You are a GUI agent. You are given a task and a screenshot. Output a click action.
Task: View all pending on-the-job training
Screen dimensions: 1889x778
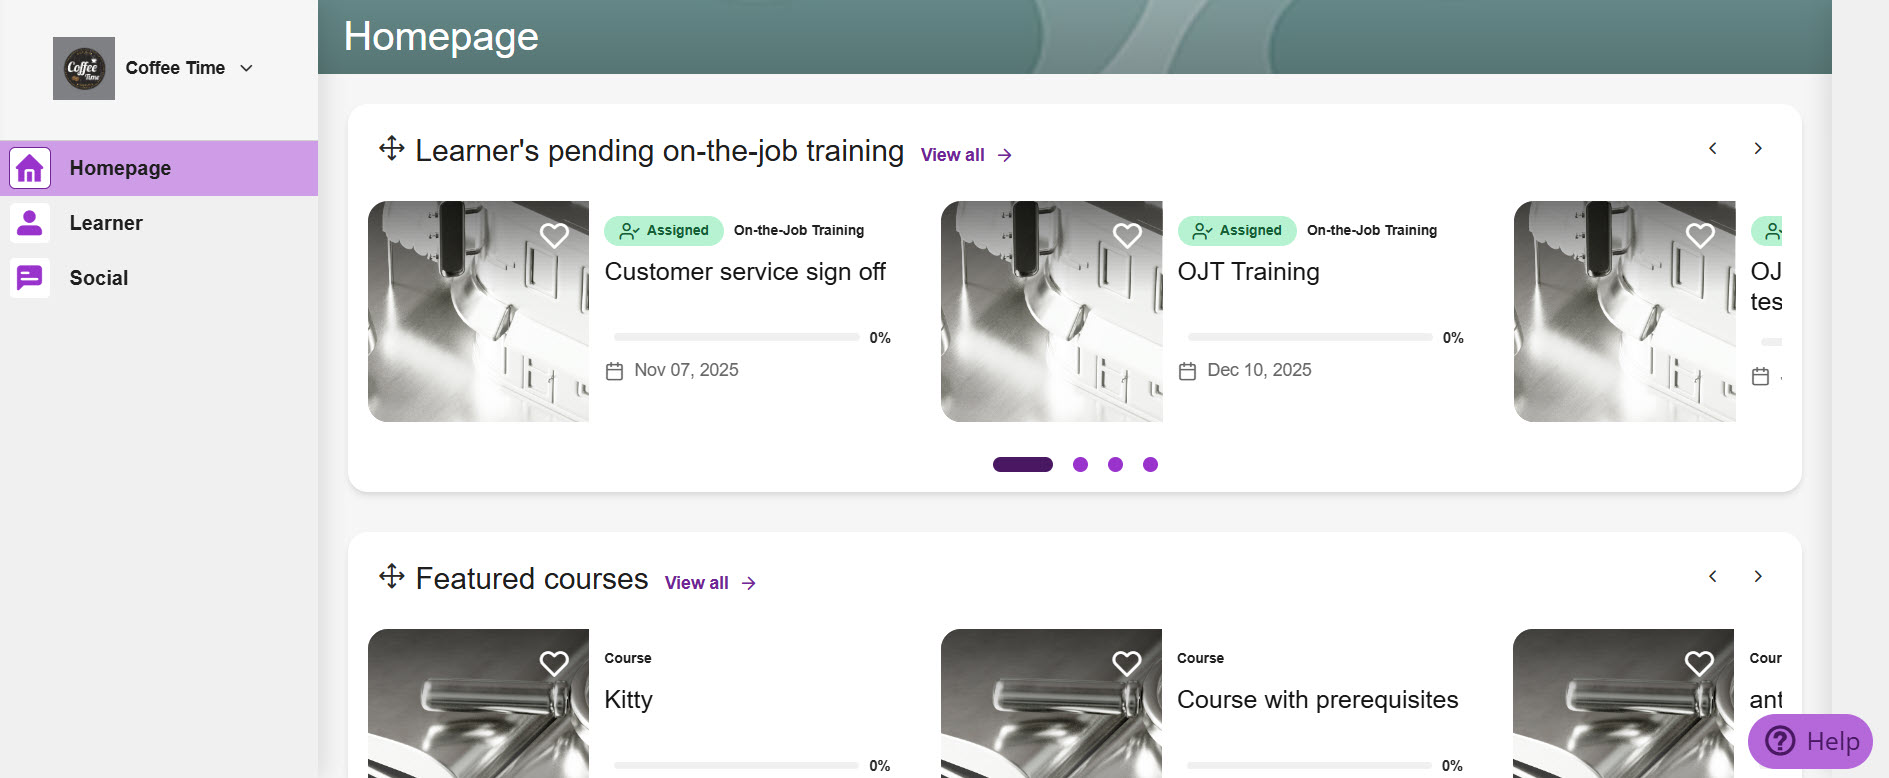click(x=966, y=155)
